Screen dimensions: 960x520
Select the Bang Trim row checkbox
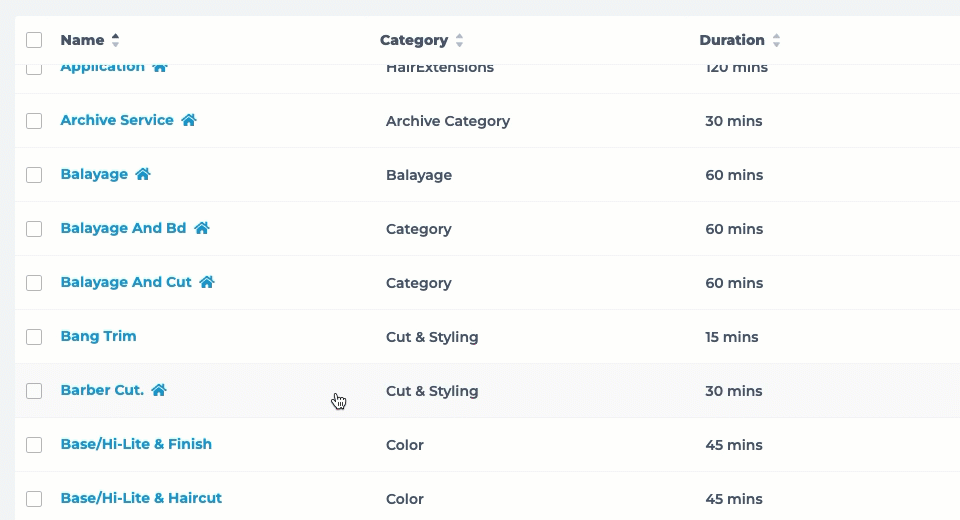point(34,336)
